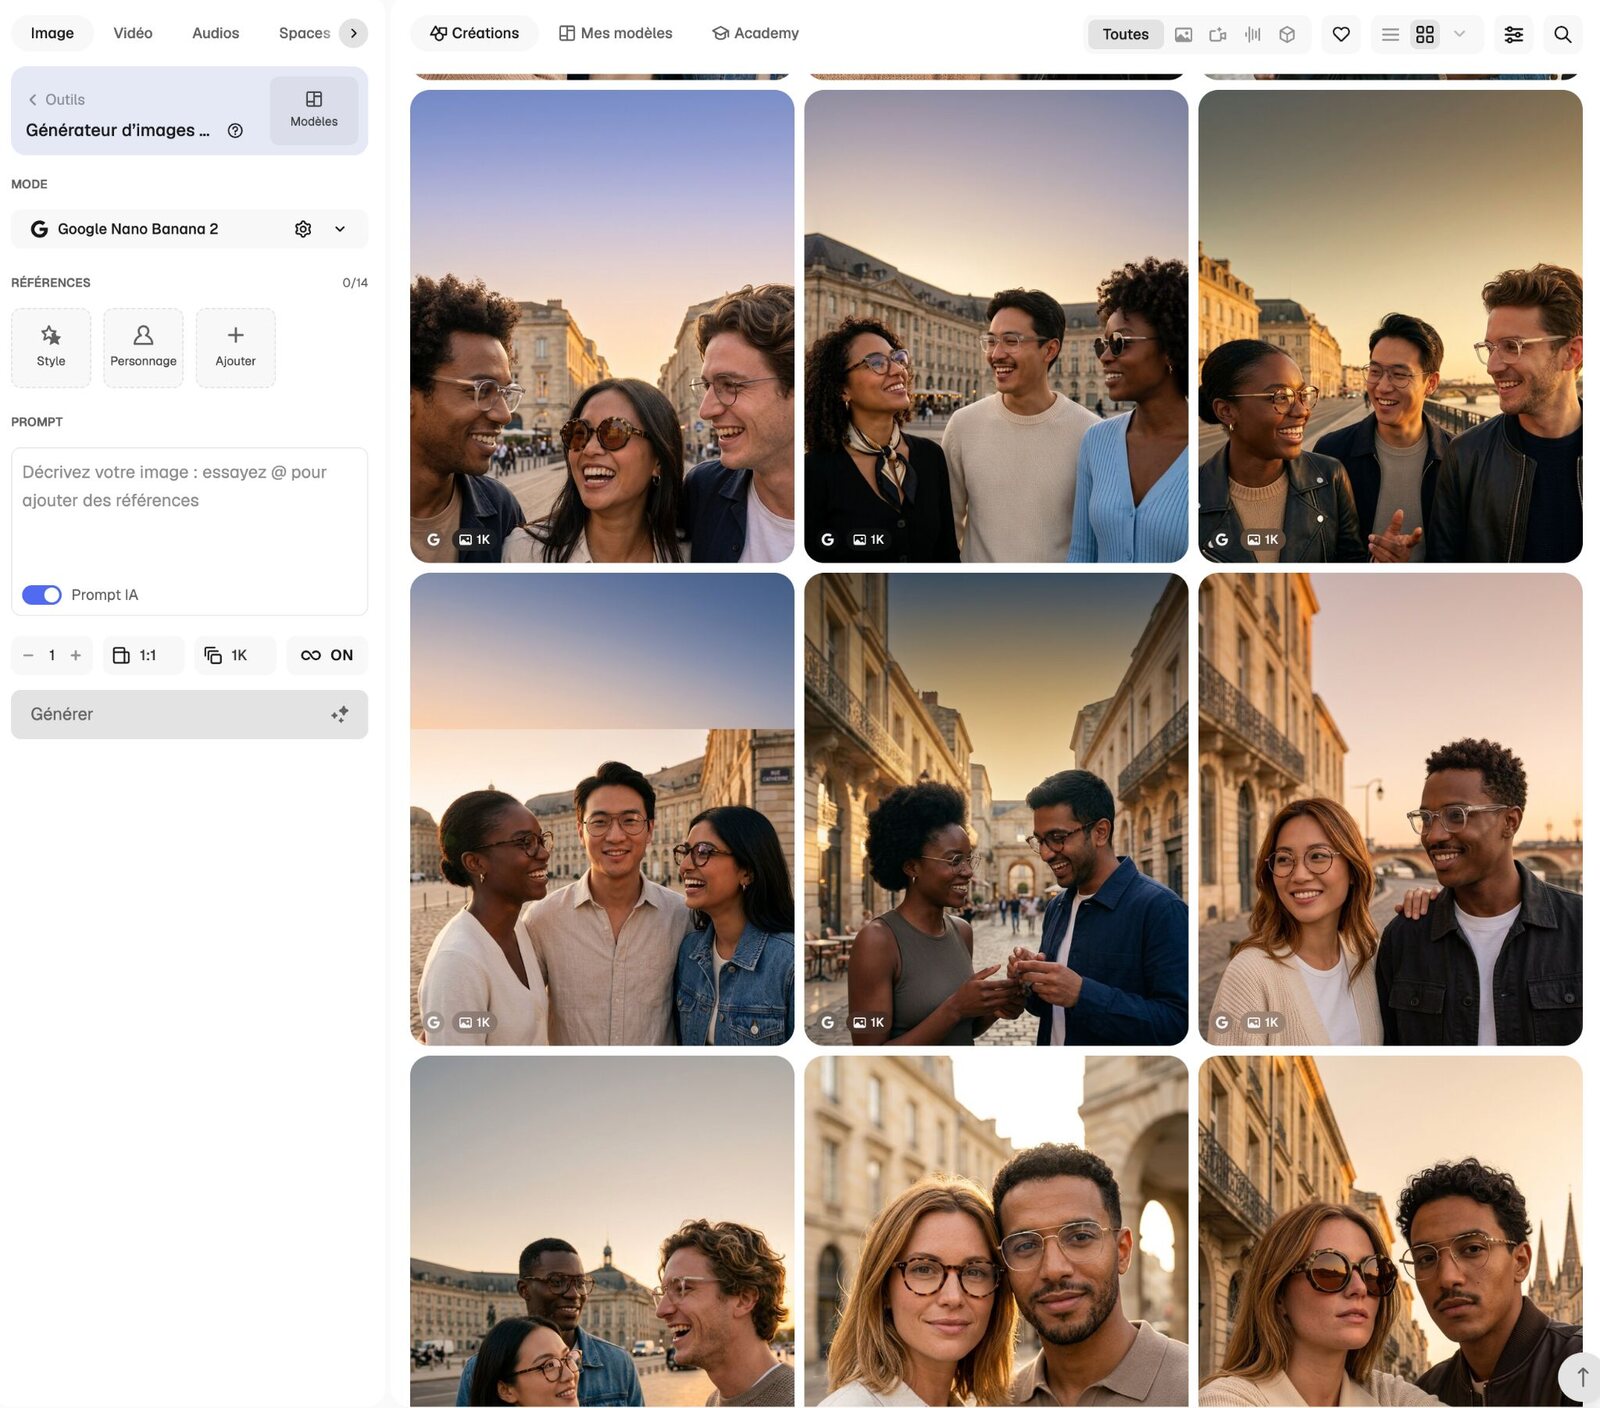Open the Modèles panel button
This screenshot has height=1408, width=1600.
314,110
